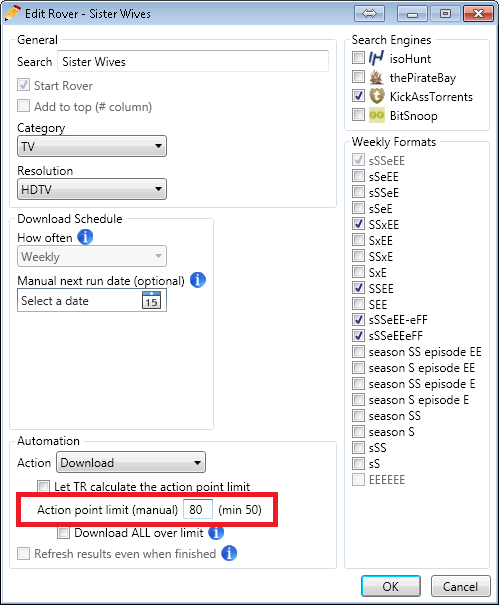Open the Resolution dropdown showing HDTV
The height and width of the screenshot is (605, 499).
pyautogui.click(x=92, y=189)
